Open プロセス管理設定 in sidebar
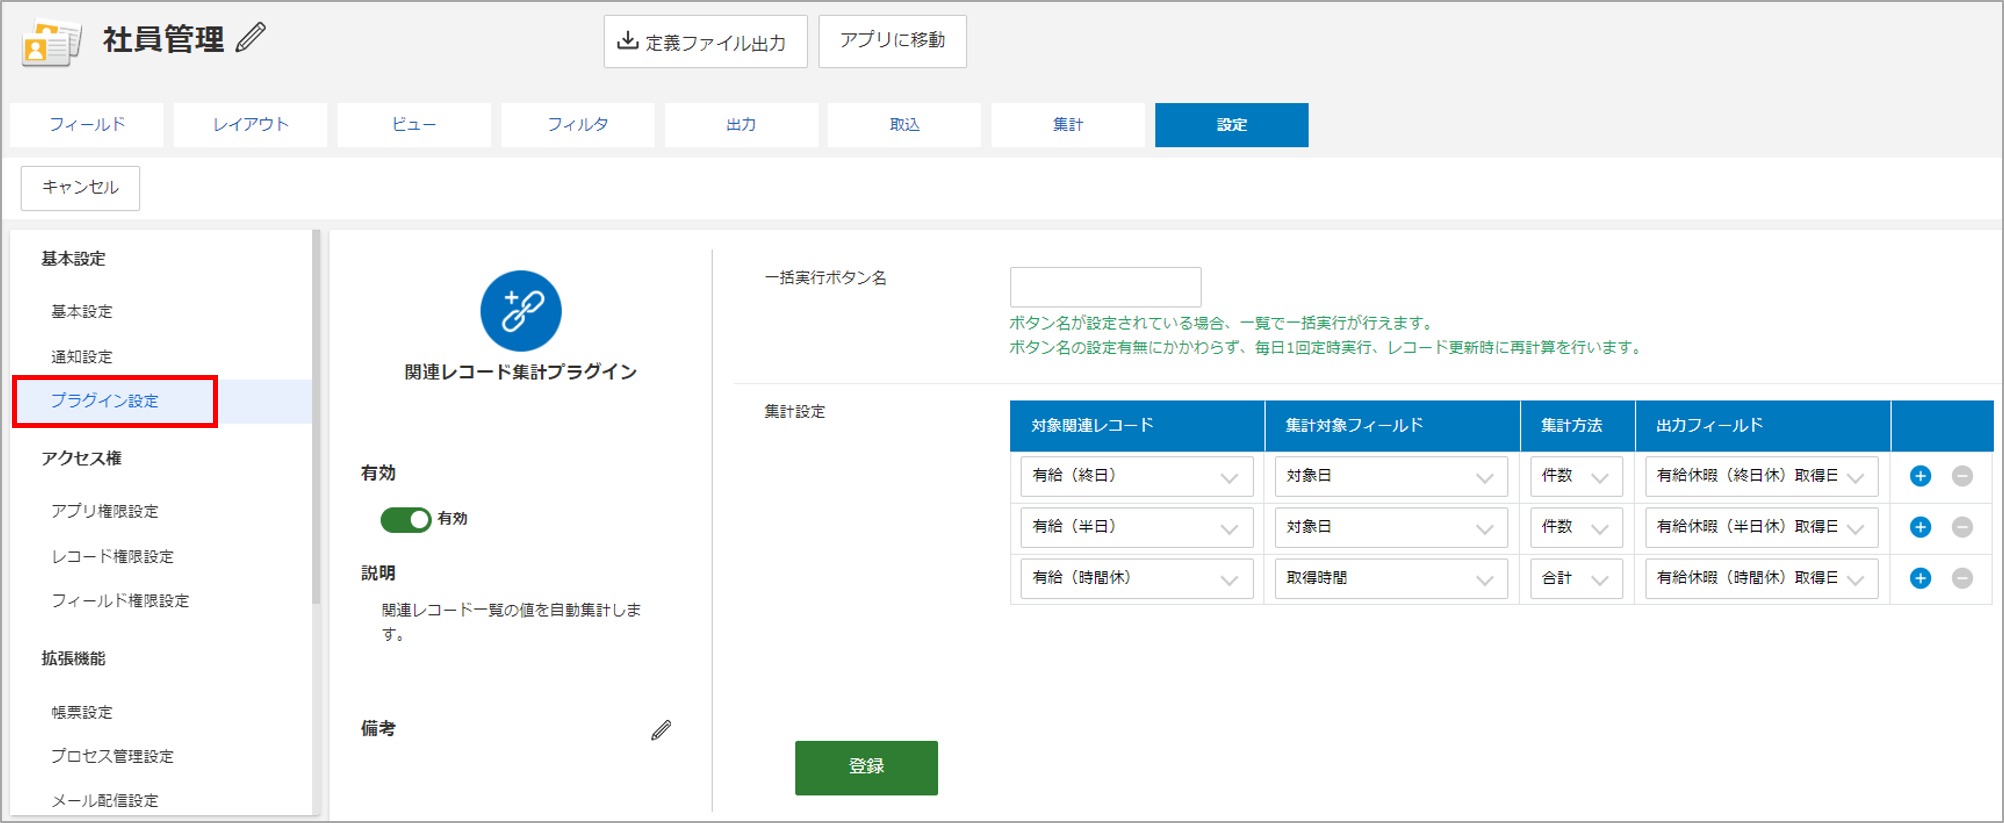The image size is (2004, 823). [x=113, y=757]
